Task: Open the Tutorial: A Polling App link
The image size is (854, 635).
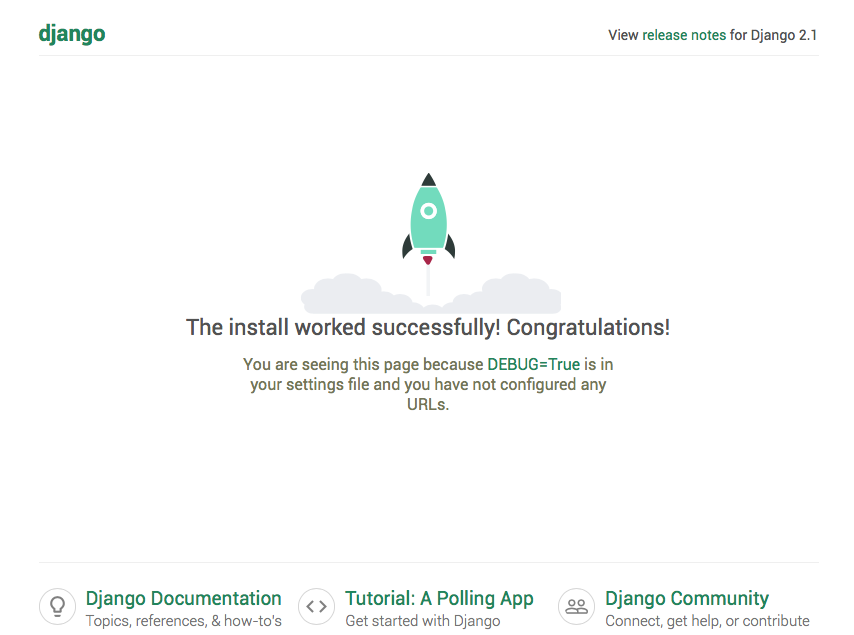Action: pos(439,598)
